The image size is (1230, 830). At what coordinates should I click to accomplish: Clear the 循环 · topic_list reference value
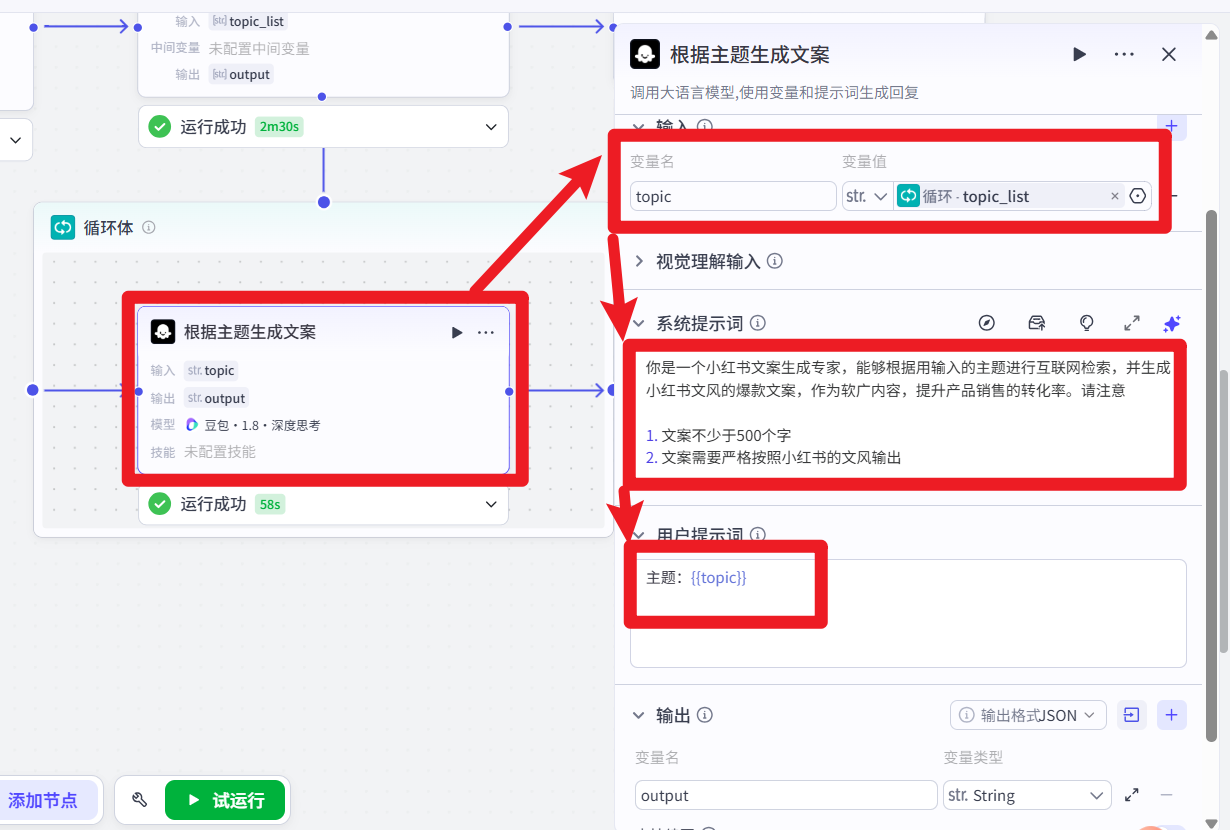1115,196
